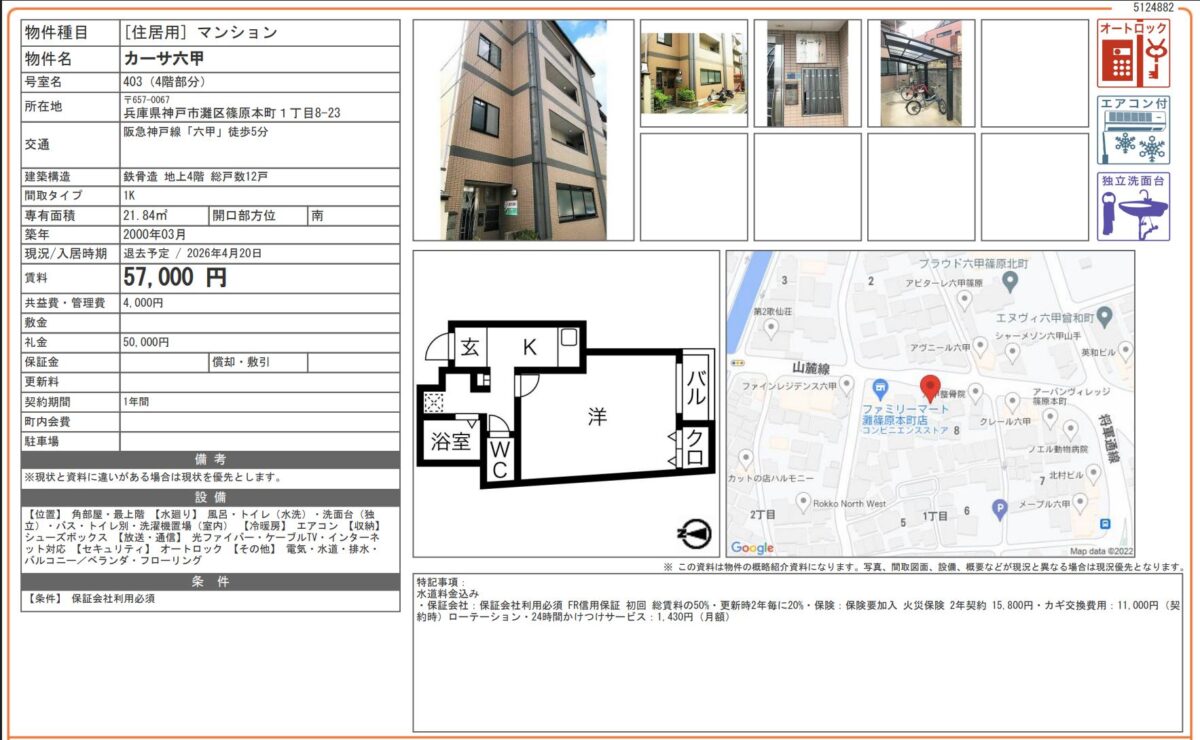Open the large building exterior photo

[x=523, y=130]
